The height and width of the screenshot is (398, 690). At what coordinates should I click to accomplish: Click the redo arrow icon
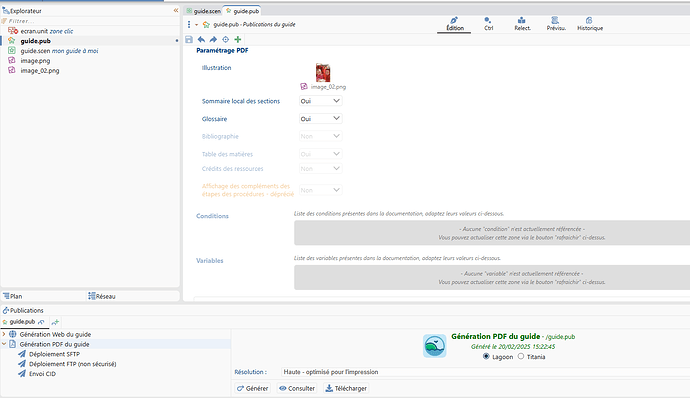click(213, 40)
